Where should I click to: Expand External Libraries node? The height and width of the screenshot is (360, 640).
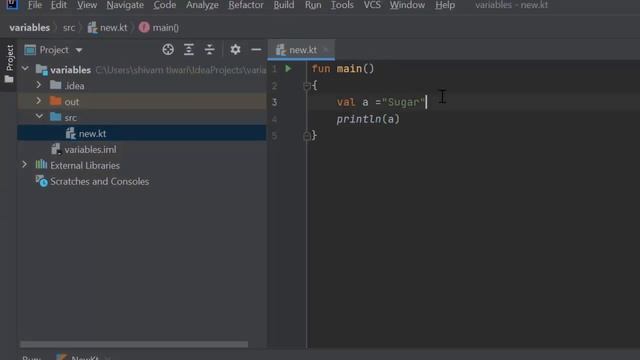click(24, 164)
